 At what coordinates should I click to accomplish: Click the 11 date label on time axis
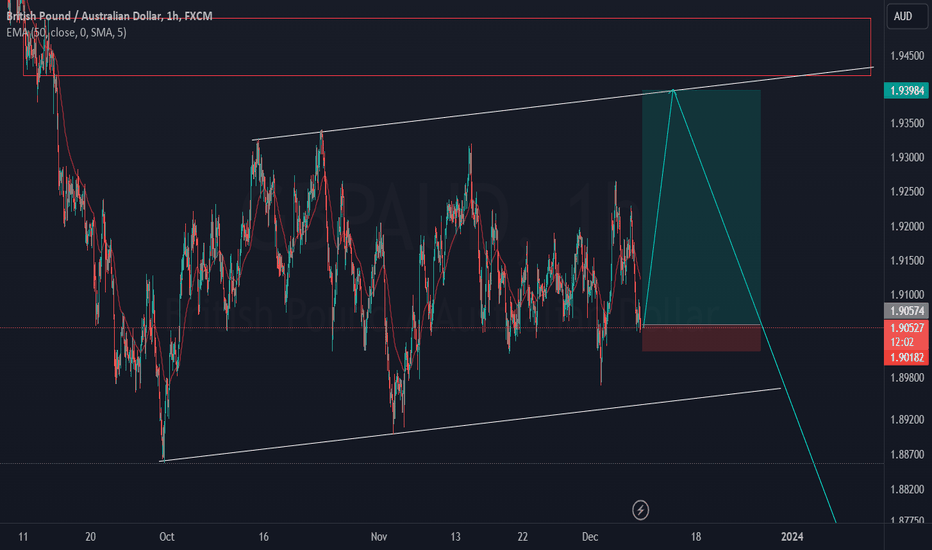pyautogui.click(x=23, y=536)
